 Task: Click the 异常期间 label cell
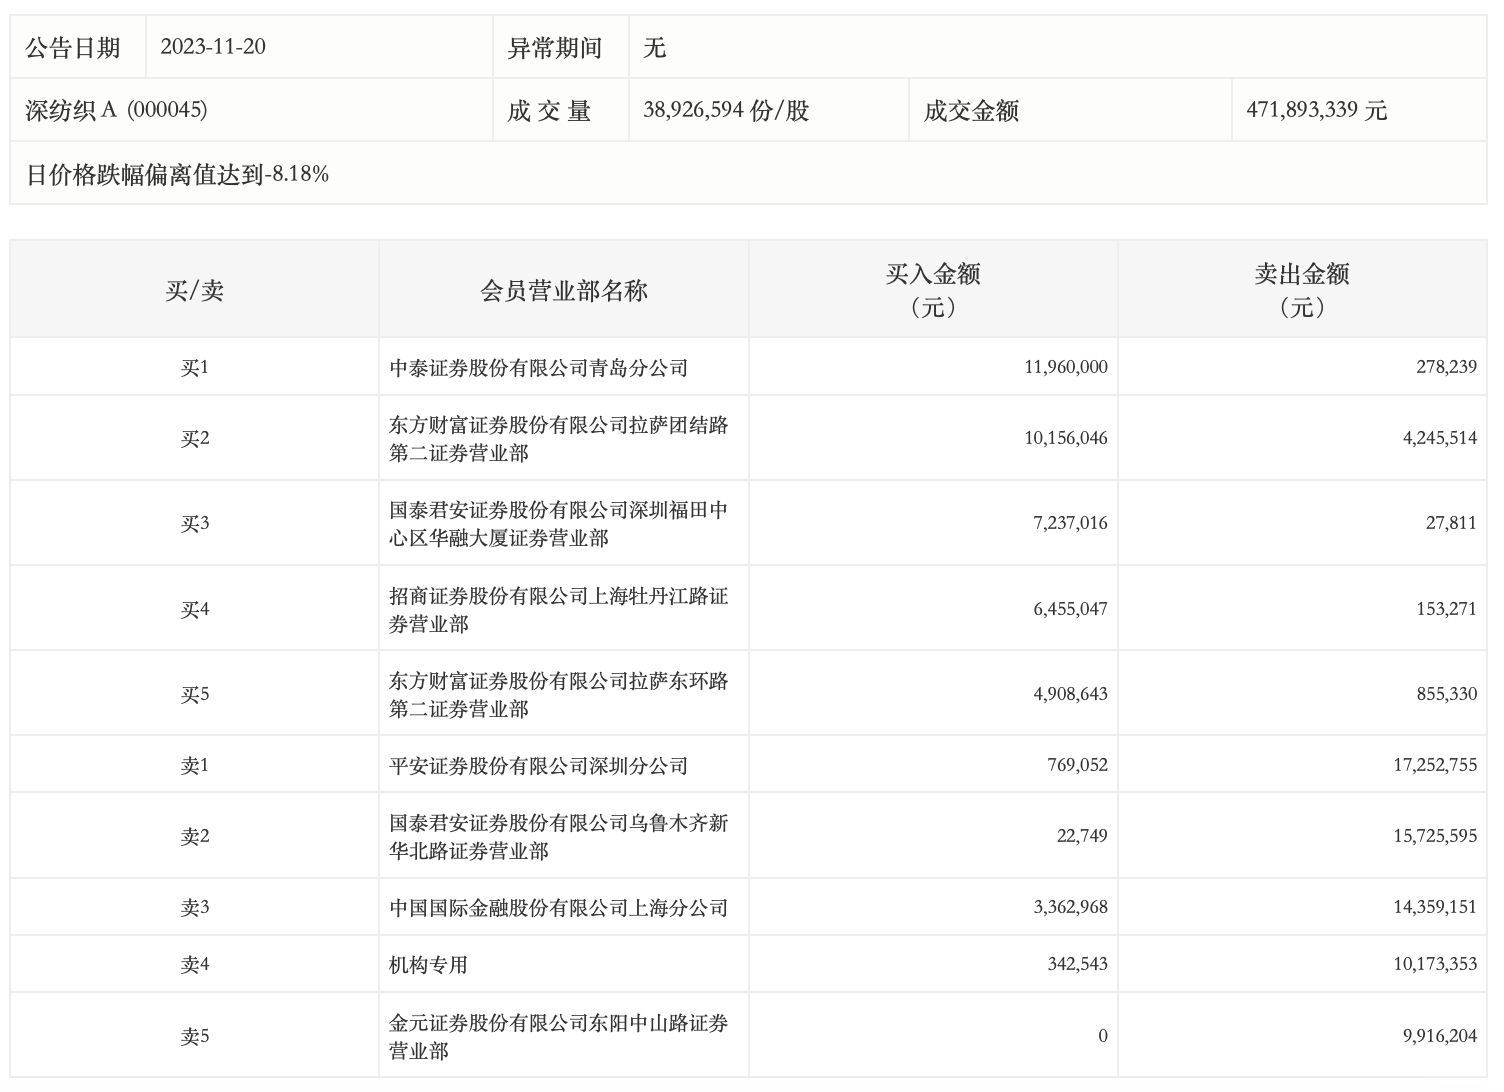[555, 47]
